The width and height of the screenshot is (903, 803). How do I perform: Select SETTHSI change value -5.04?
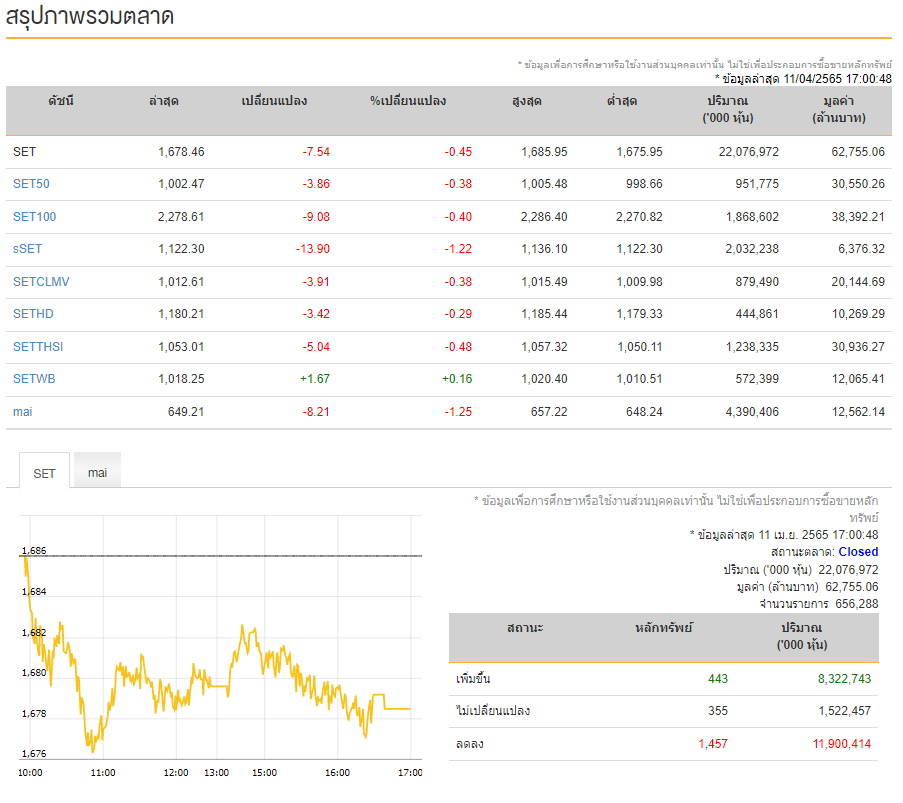click(x=316, y=347)
